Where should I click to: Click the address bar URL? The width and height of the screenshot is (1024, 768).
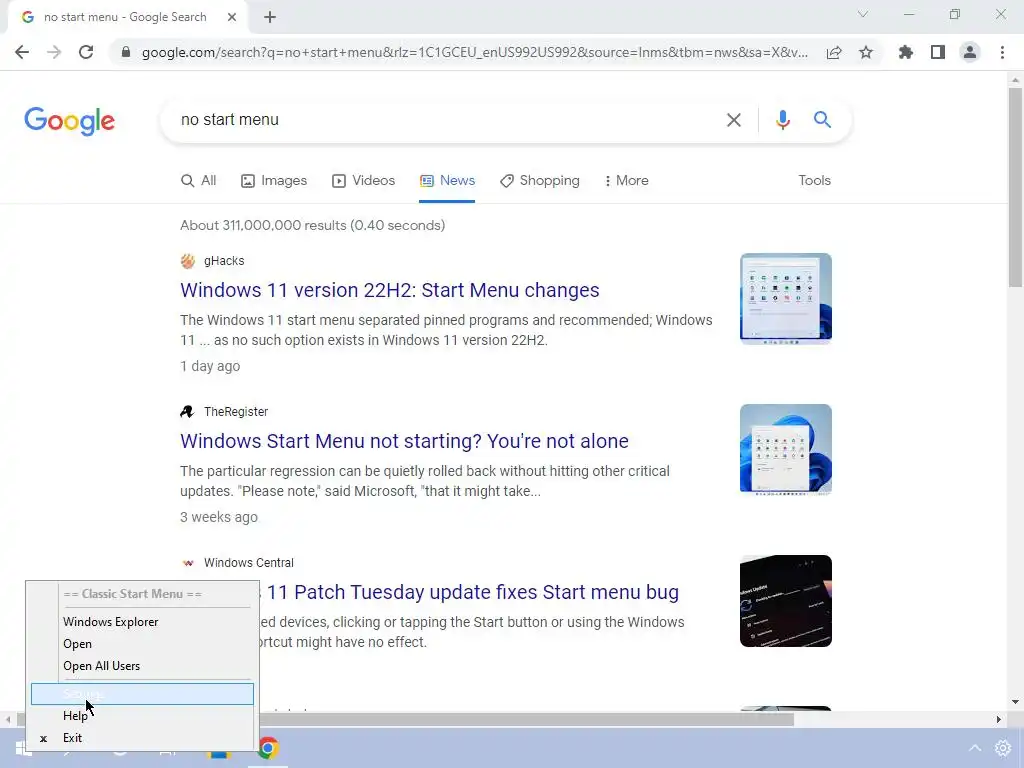pos(475,52)
